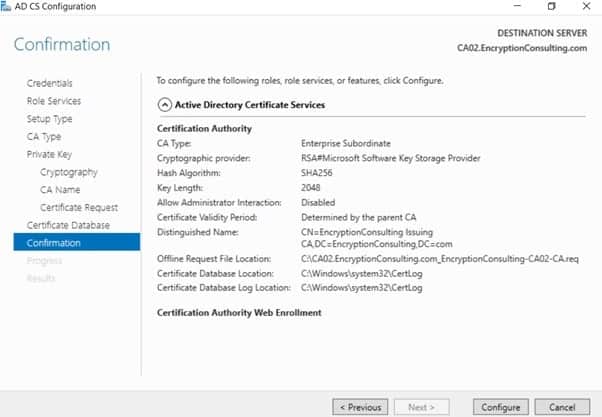The height and width of the screenshot is (417, 602).
Task: Collapse the Active Directory Certificate Services section
Action: (165, 104)
